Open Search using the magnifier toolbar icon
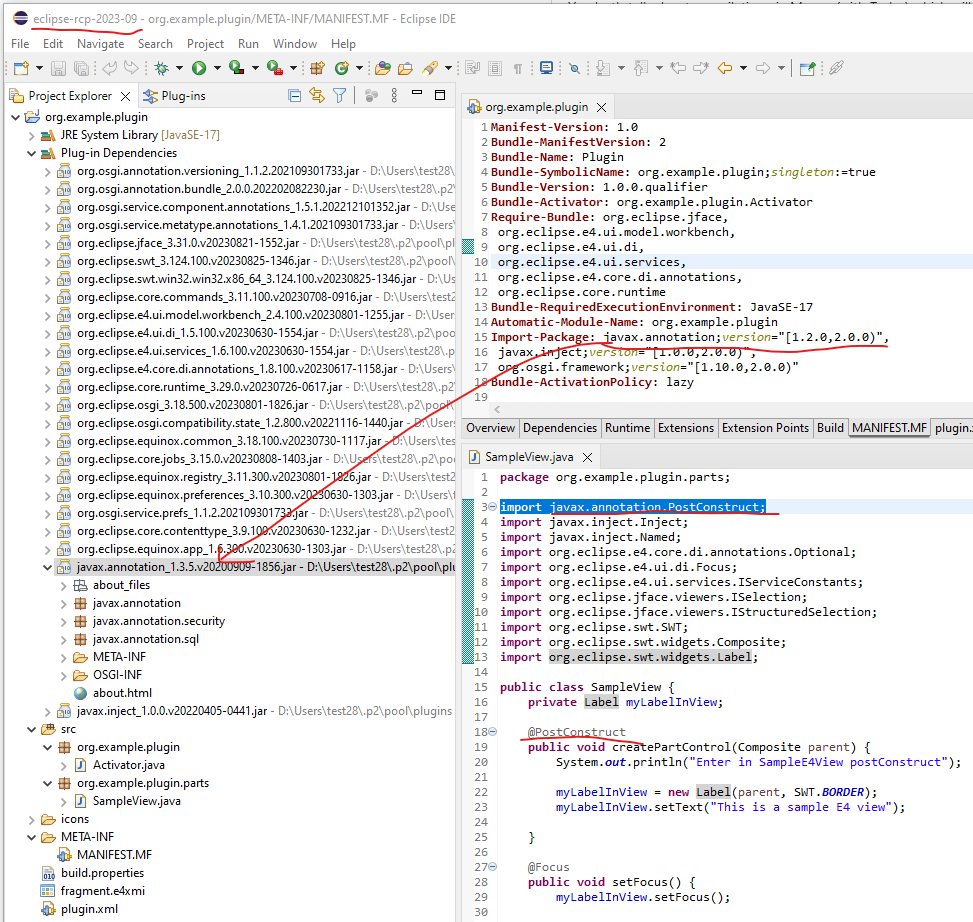The height and width of the screenshot is (922, 973). (x=574, y=67)
